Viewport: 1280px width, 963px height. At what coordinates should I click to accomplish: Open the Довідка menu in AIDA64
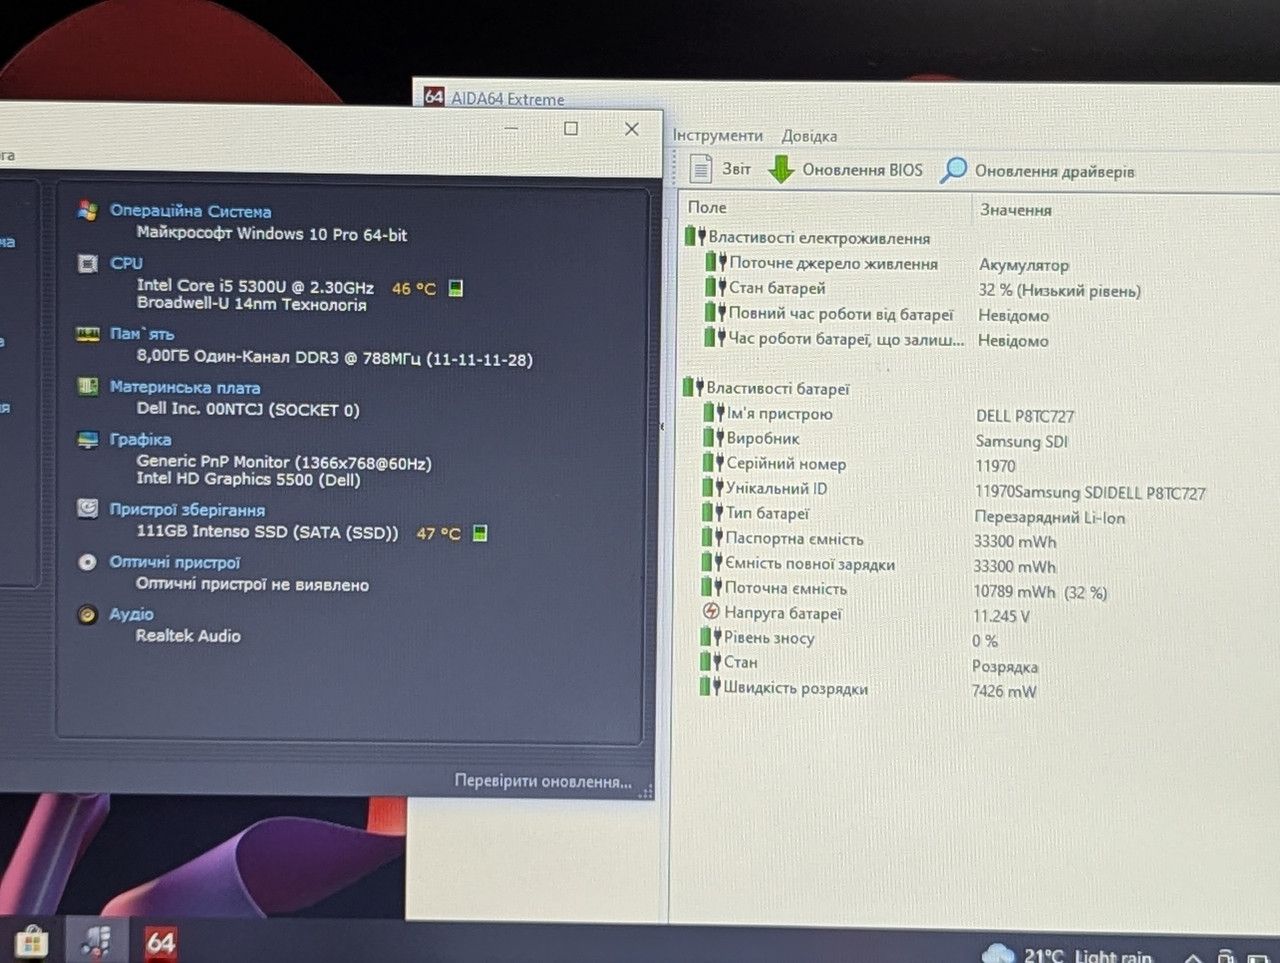[809, 136]
